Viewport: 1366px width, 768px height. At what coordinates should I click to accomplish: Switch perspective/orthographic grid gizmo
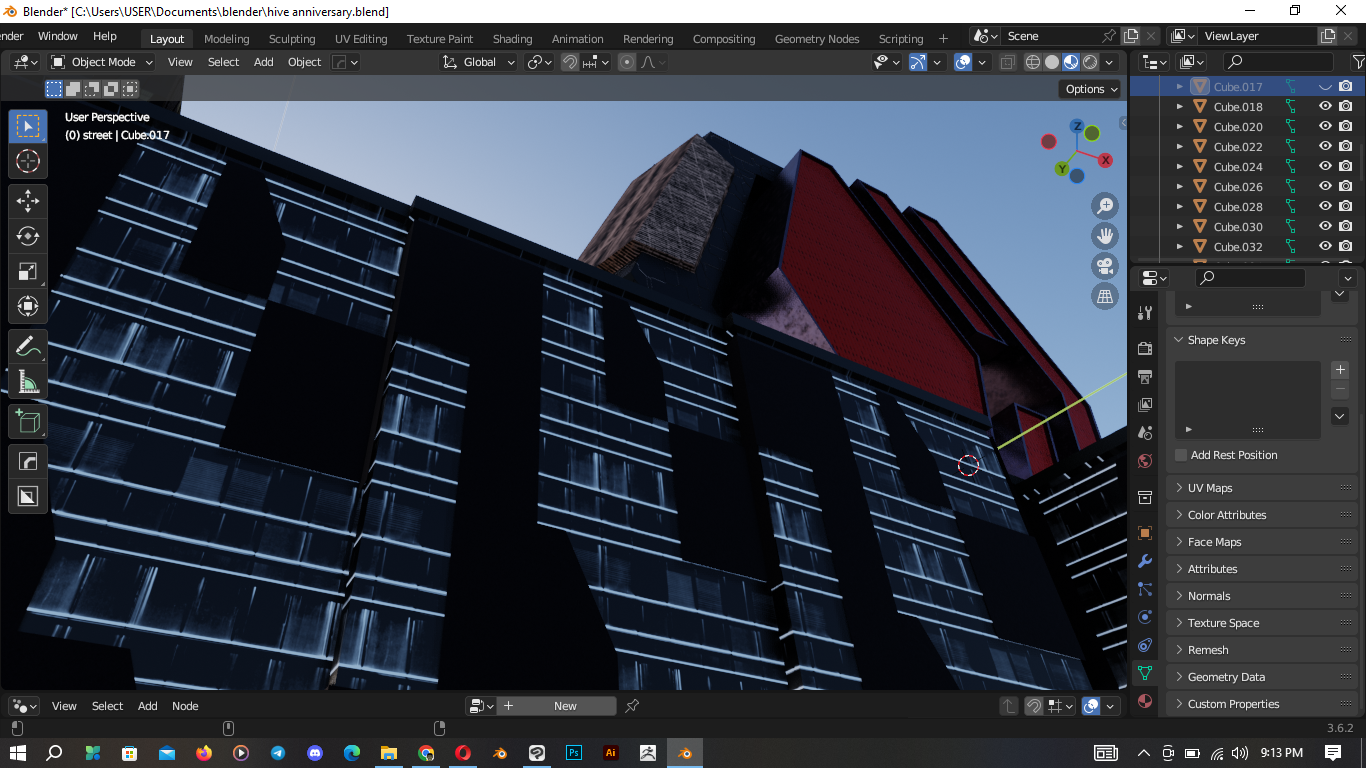click(1105, 296)
